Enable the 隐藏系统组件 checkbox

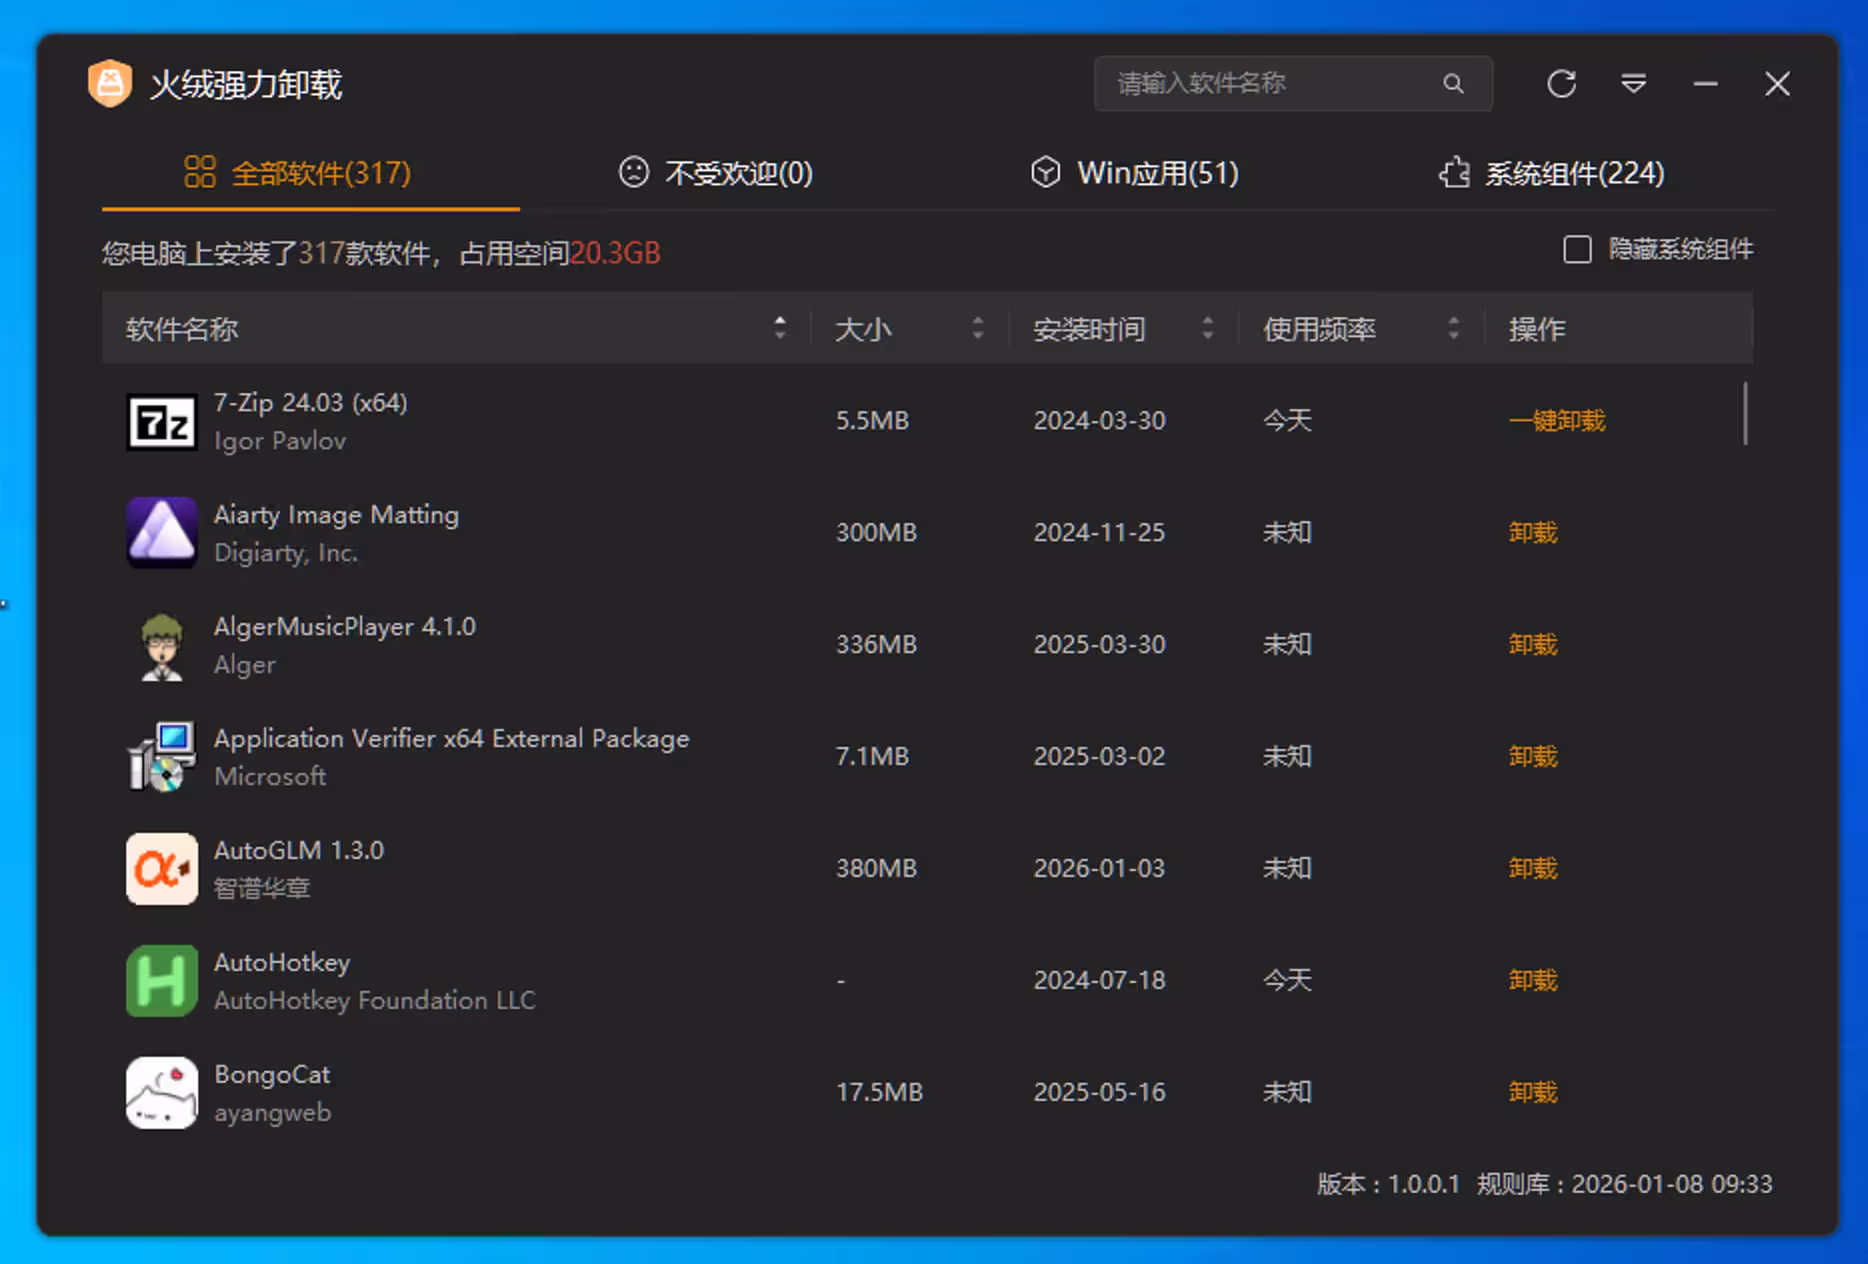click(x=1577, y=250)
